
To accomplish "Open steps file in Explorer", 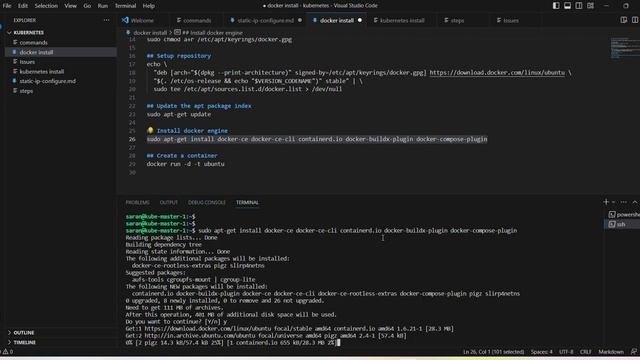I will pyautogui.click(x=26, y=91).
